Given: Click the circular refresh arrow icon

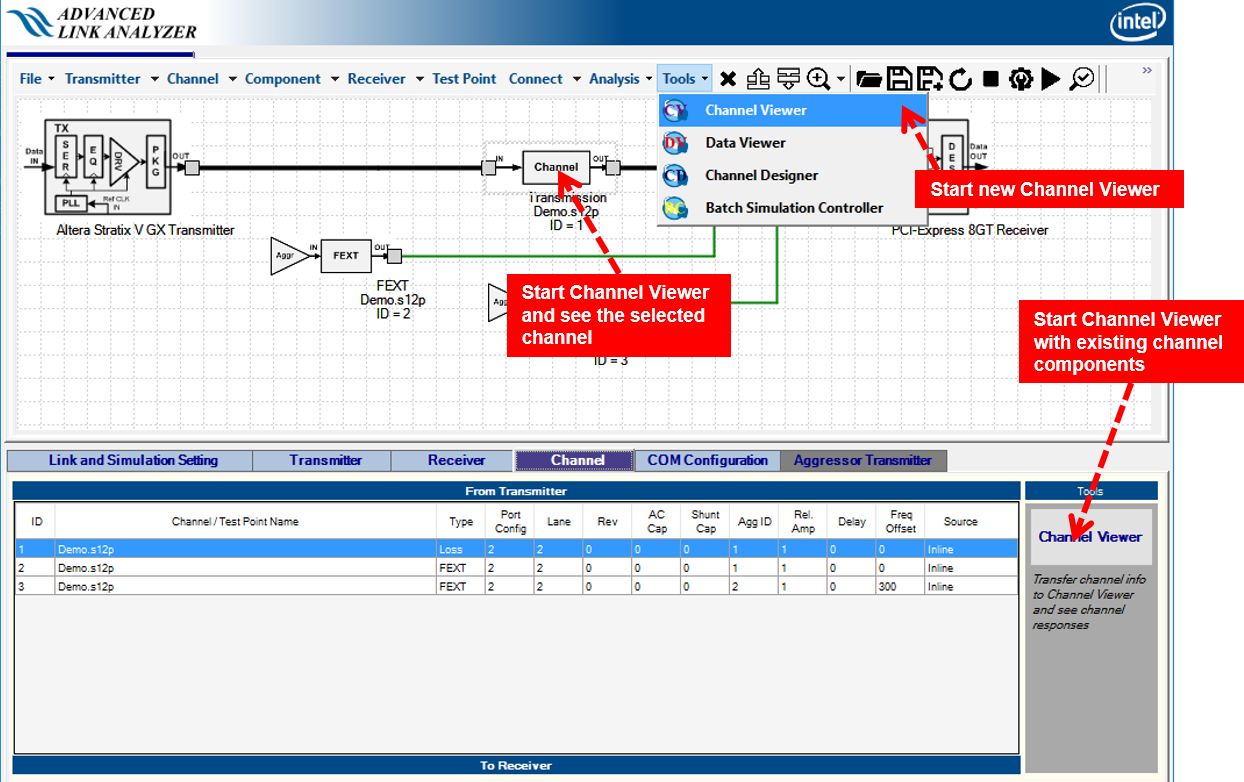Looking at the screenshot, I should click(x=961, y=79).
